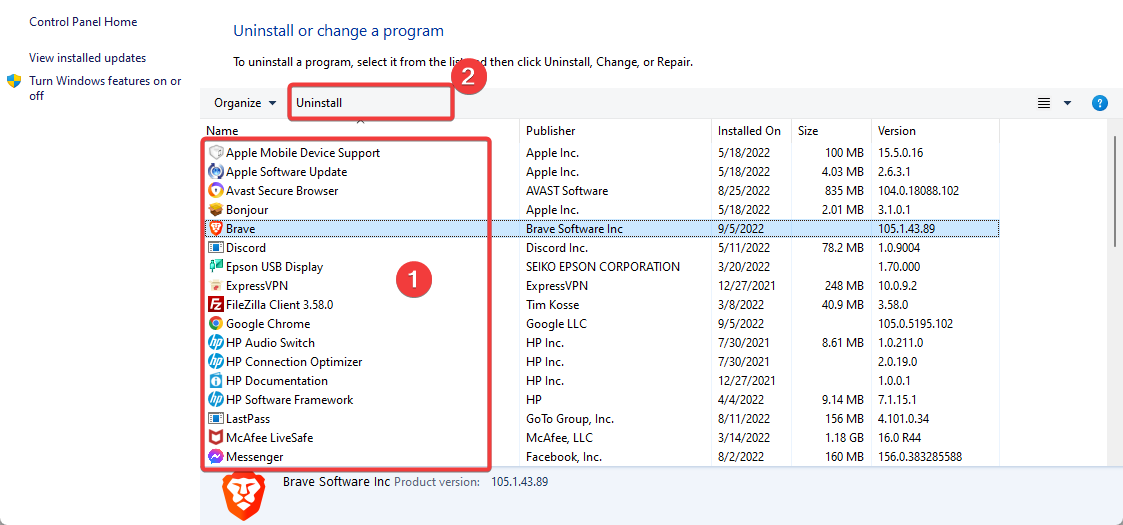Open the Organize dropdown menu
Screen dimensions: 1123x525
pos(245,103)
